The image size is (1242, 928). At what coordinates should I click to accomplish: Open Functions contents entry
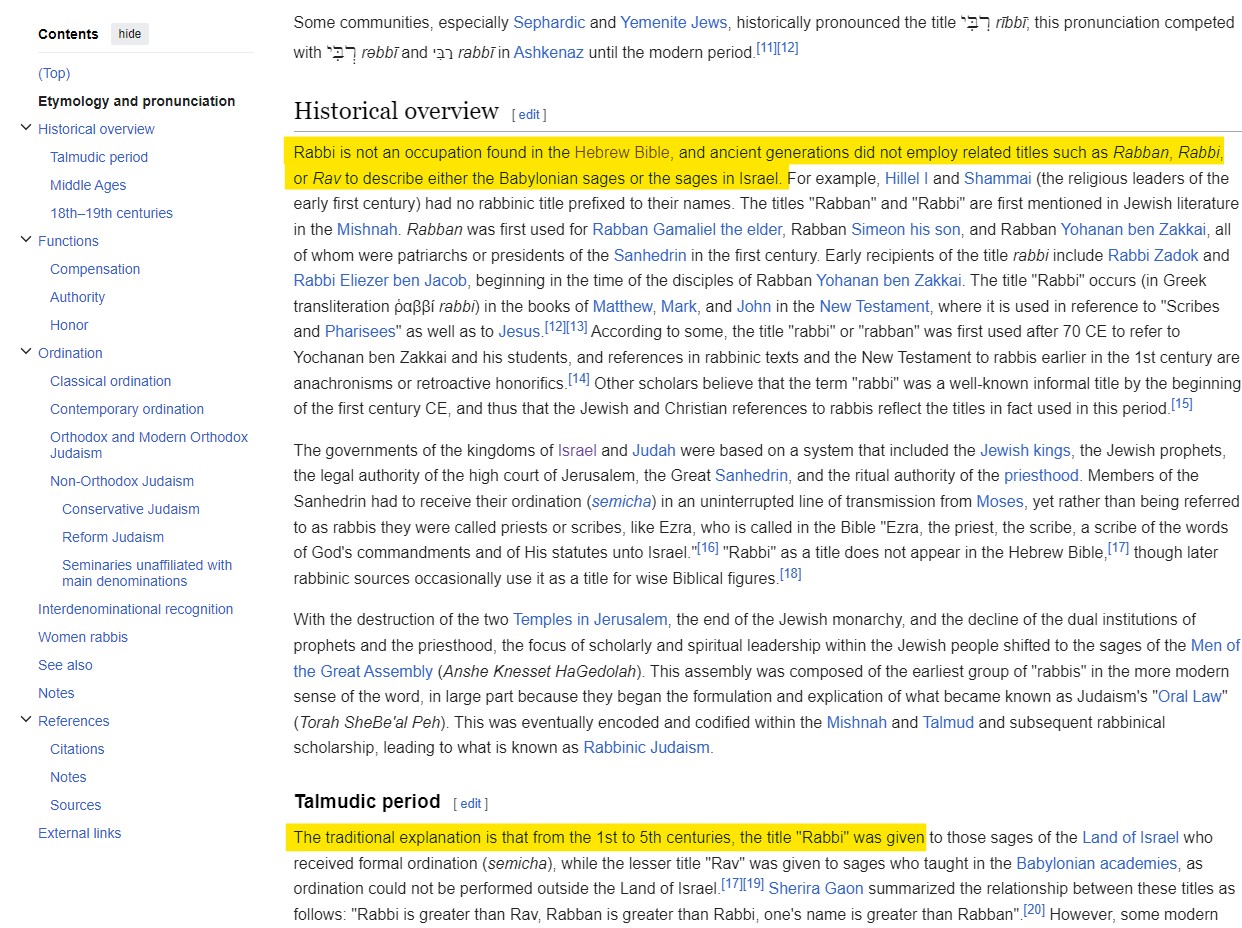68,241
